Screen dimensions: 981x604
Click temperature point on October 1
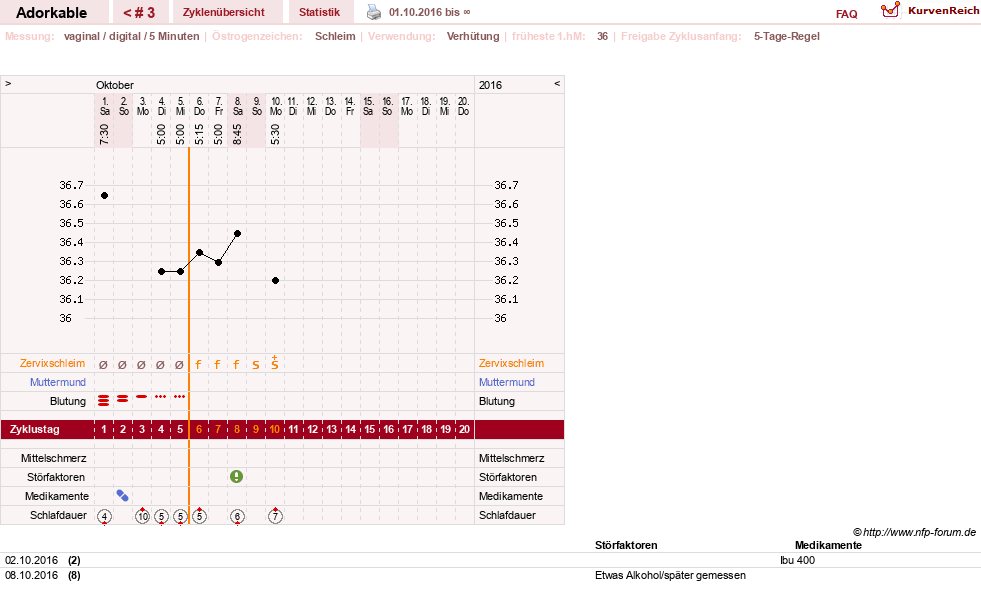pyautogui.click(x=104, y=195)
